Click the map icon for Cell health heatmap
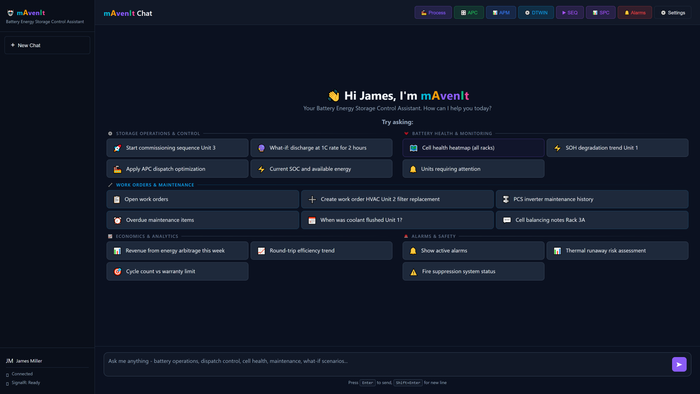The width and height of the screenshot is (700, 394). click(x=413, y=148)
